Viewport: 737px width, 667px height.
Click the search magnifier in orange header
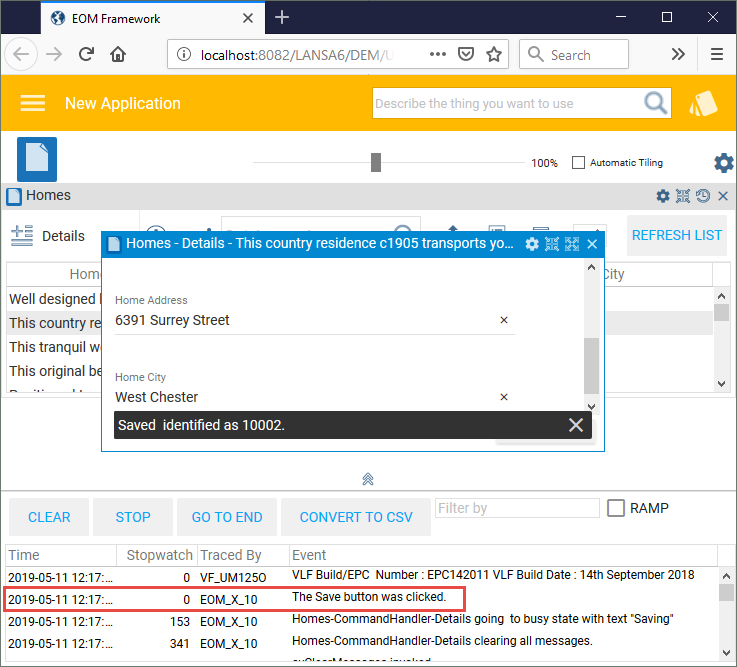655,103
